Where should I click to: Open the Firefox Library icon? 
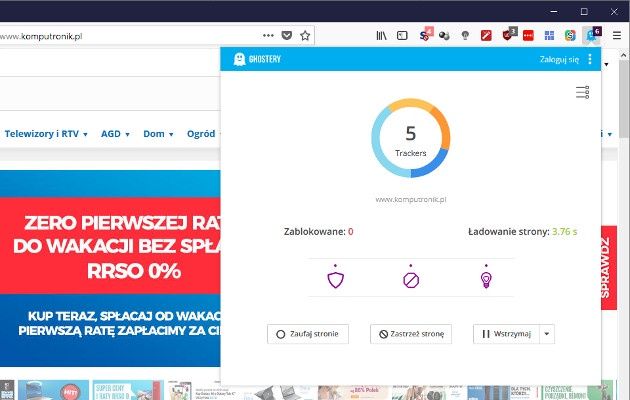point(381,36)
